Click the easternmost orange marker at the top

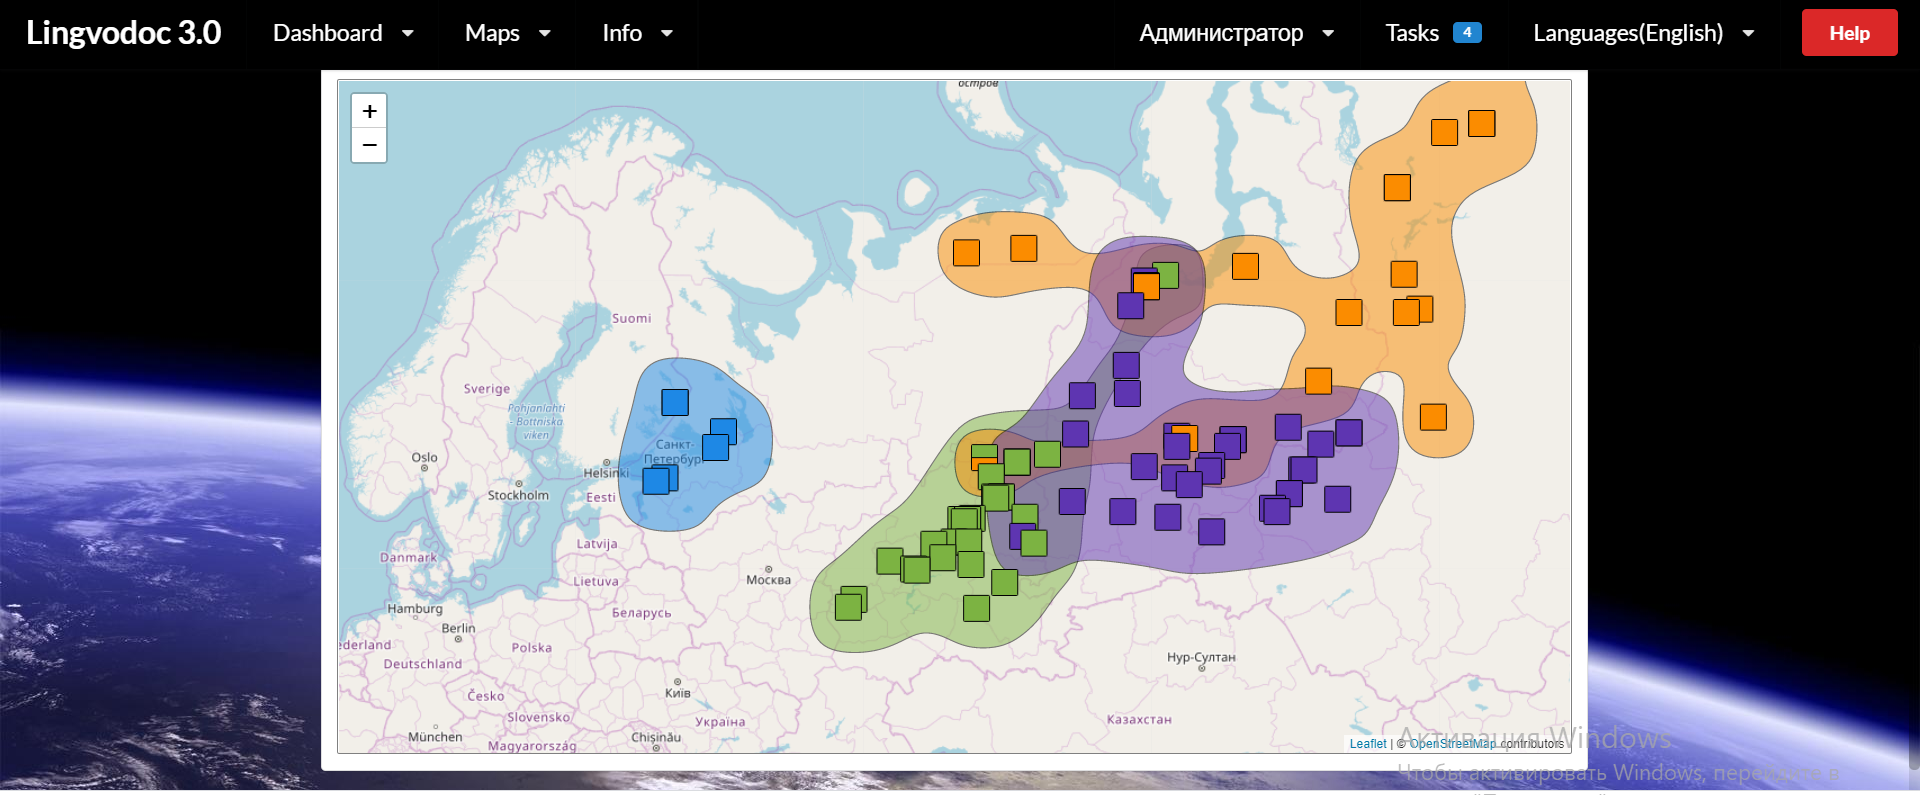coord(1481,123)
